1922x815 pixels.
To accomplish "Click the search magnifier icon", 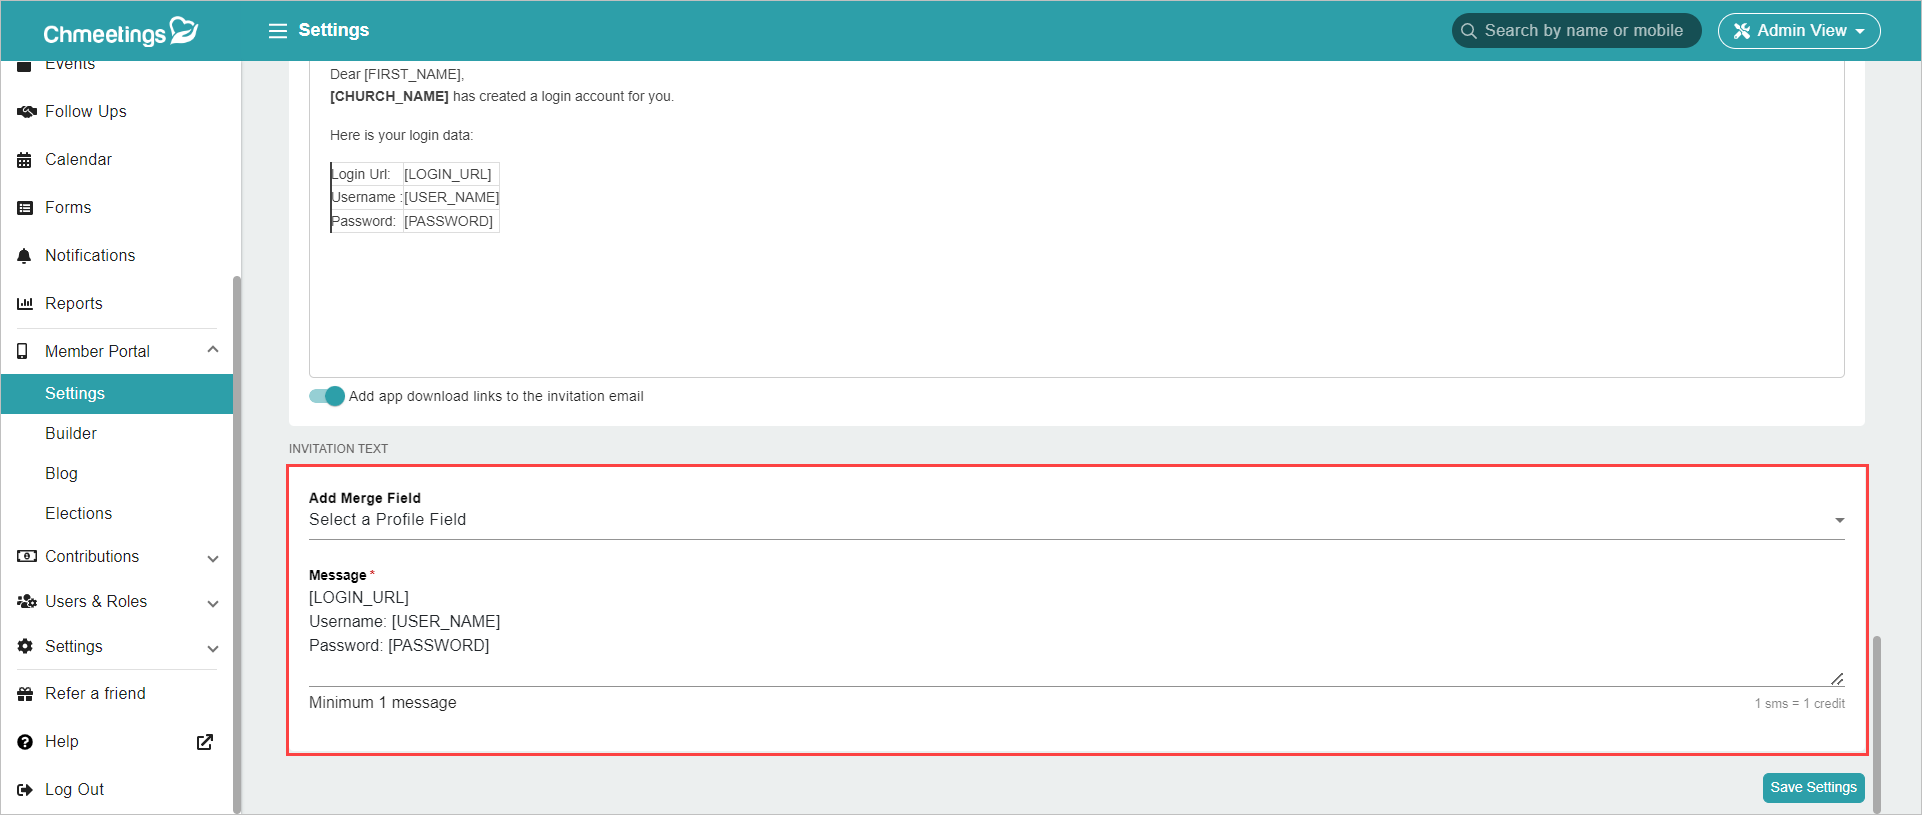I will [1468, 31].
